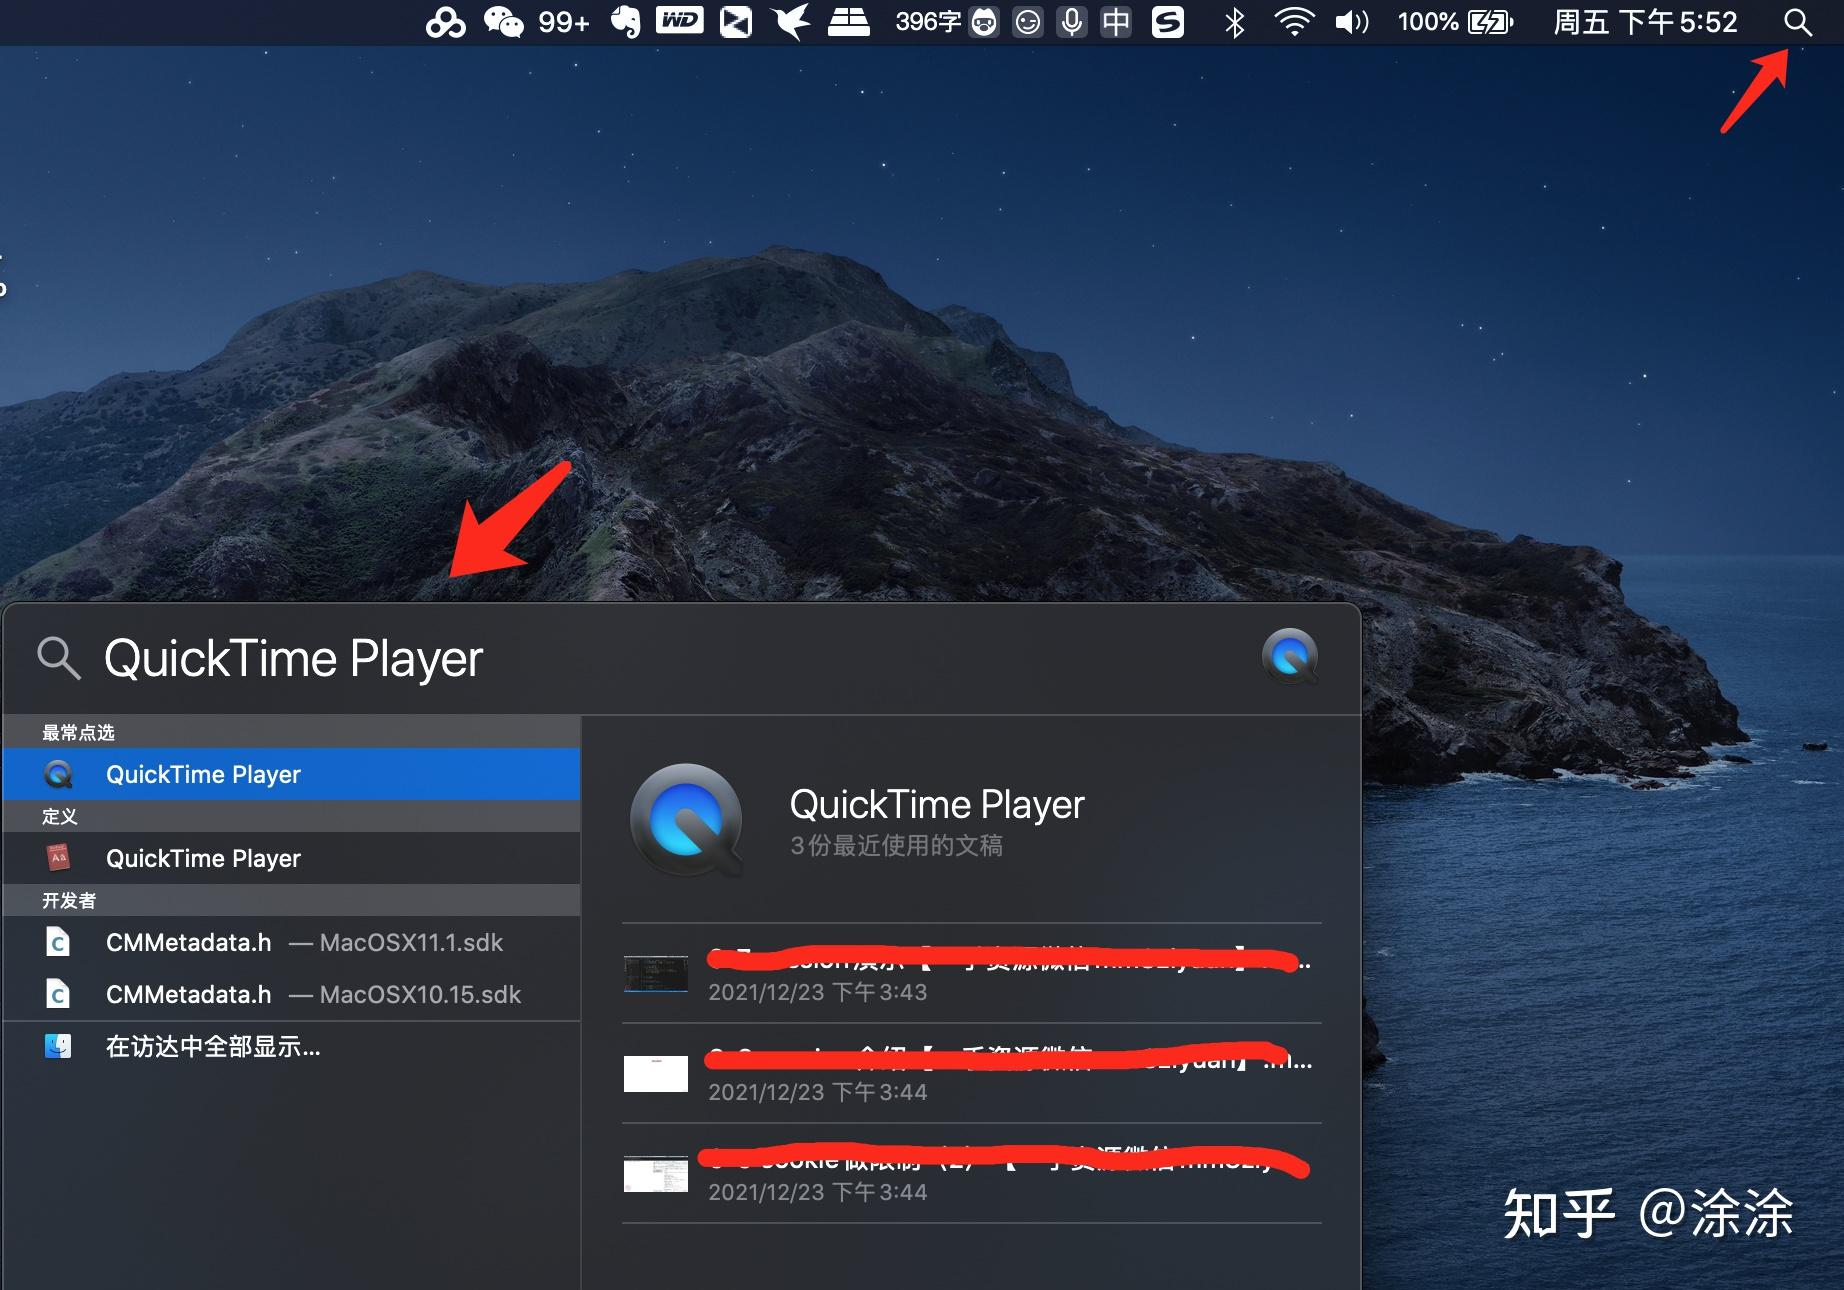Click the smiley emoji menu bar icon
Screen dimensions: 1844x1290
tap(1028, 22)
